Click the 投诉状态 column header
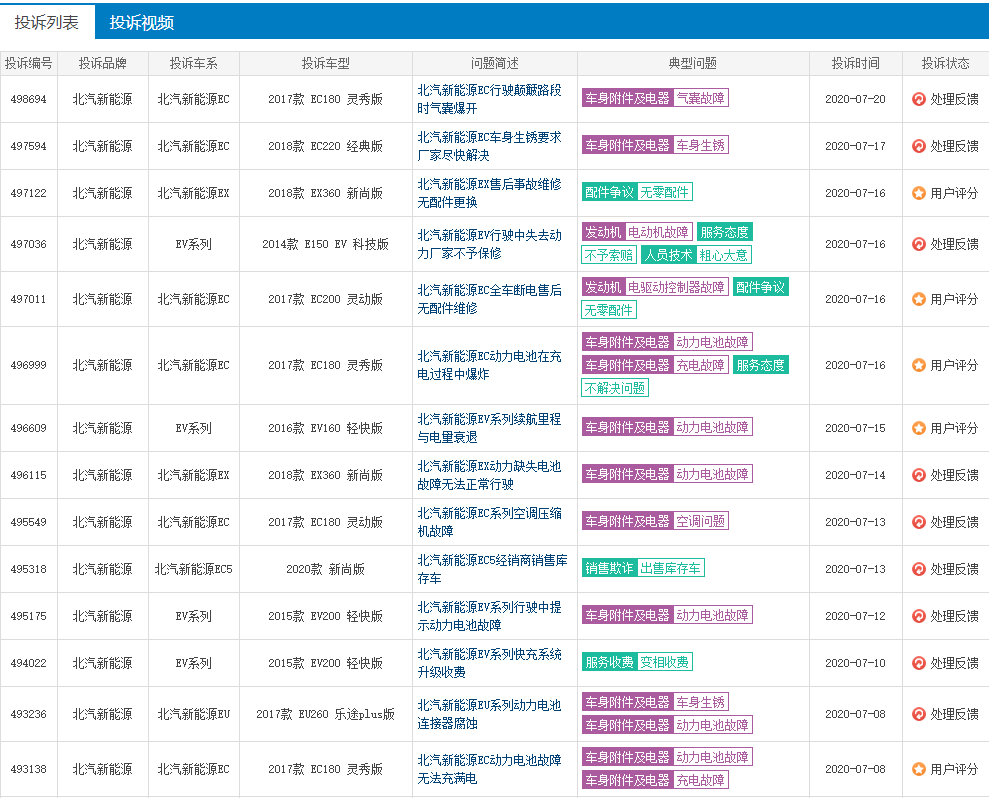The height and width of the screenshot is (798, 989). tap(945, 63)
